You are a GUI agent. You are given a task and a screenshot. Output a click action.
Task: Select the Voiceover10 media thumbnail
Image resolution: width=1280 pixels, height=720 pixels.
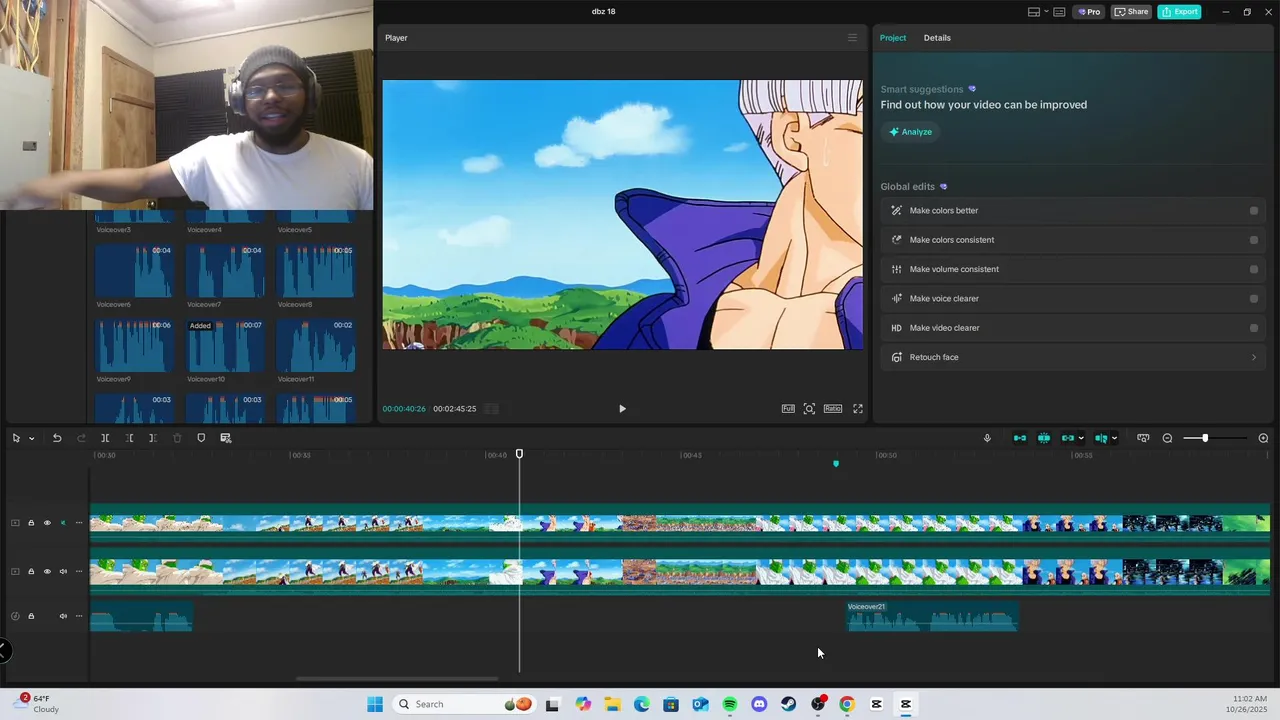click(x=225, y=346)
